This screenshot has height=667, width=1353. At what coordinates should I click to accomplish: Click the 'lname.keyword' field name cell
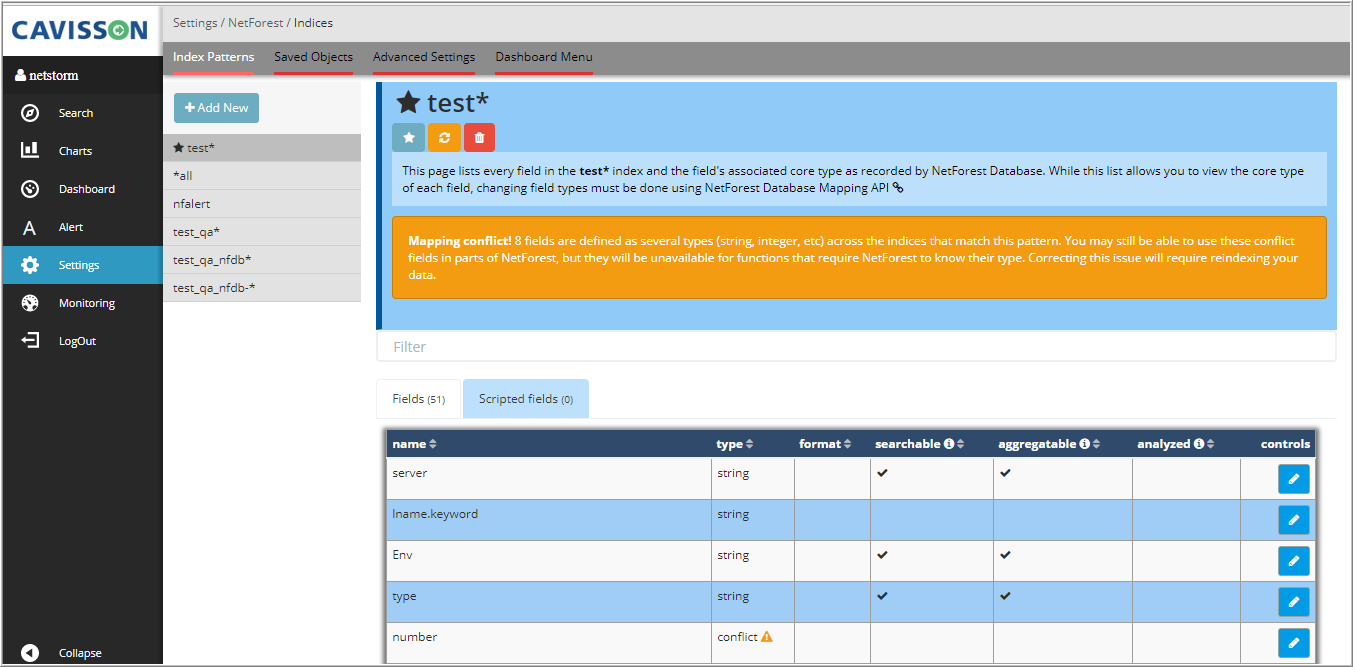pyautogui.click(x=549, y=520)
